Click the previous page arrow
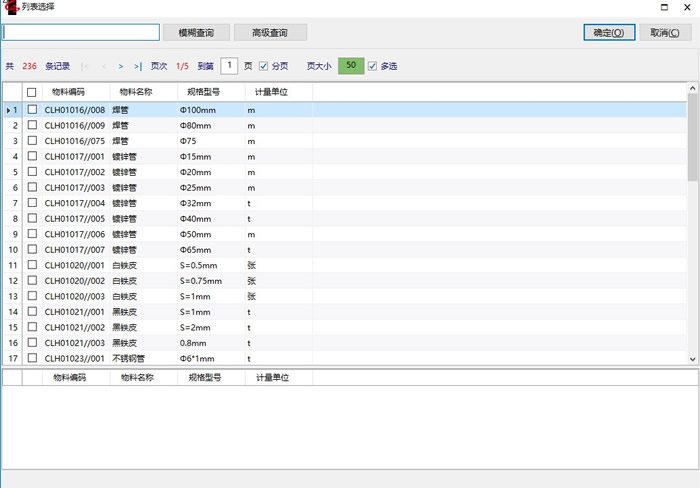Screen dimensions: 700x488 103,67
